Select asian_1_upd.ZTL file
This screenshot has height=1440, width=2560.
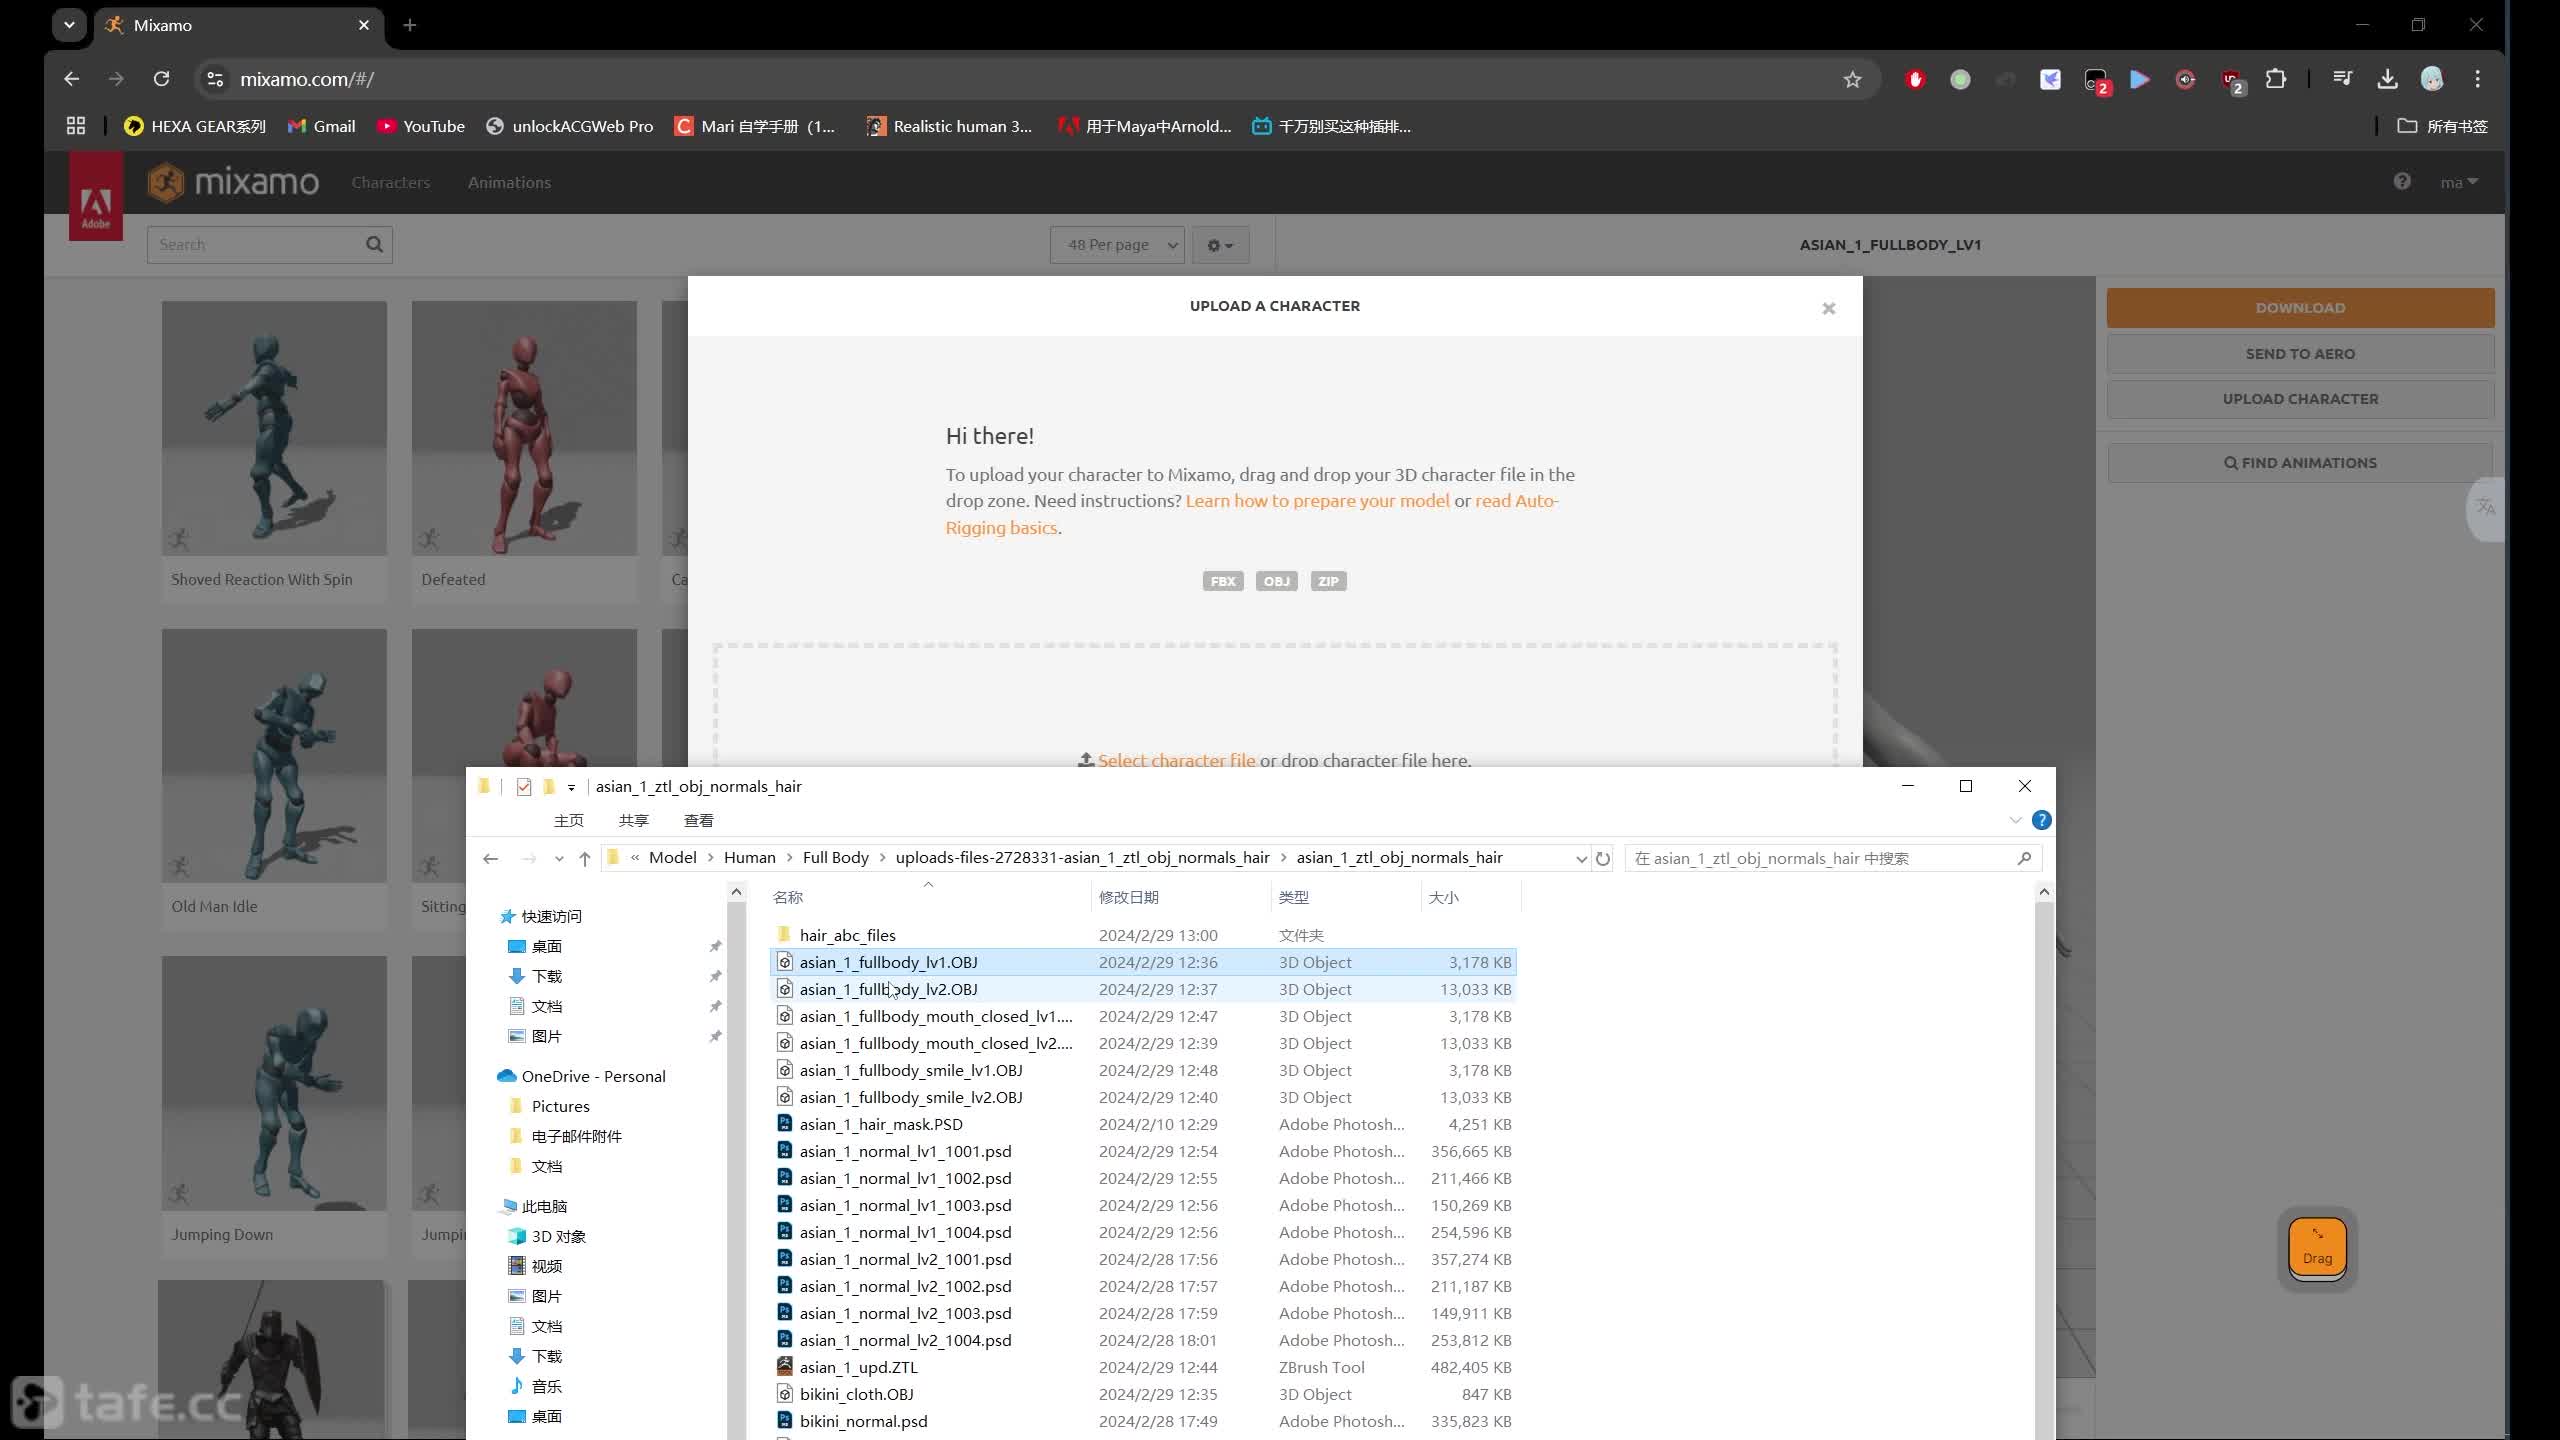point(1144,1367)
